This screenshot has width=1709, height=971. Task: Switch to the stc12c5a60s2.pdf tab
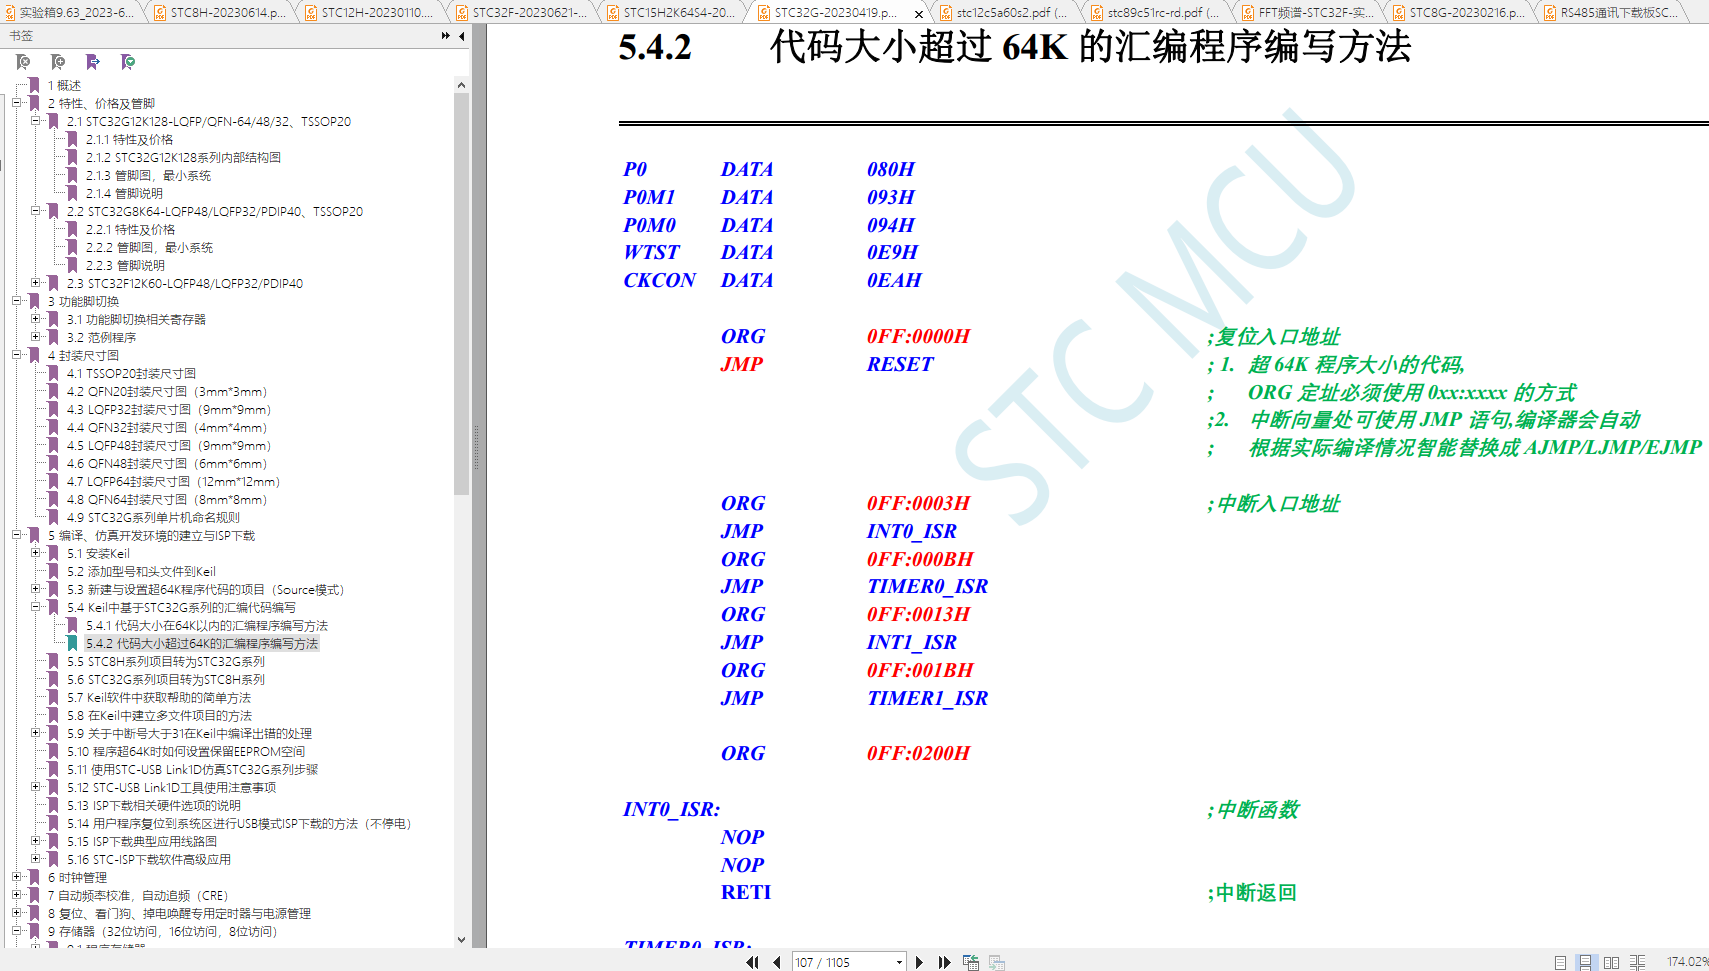click(x=1006, y=13)
